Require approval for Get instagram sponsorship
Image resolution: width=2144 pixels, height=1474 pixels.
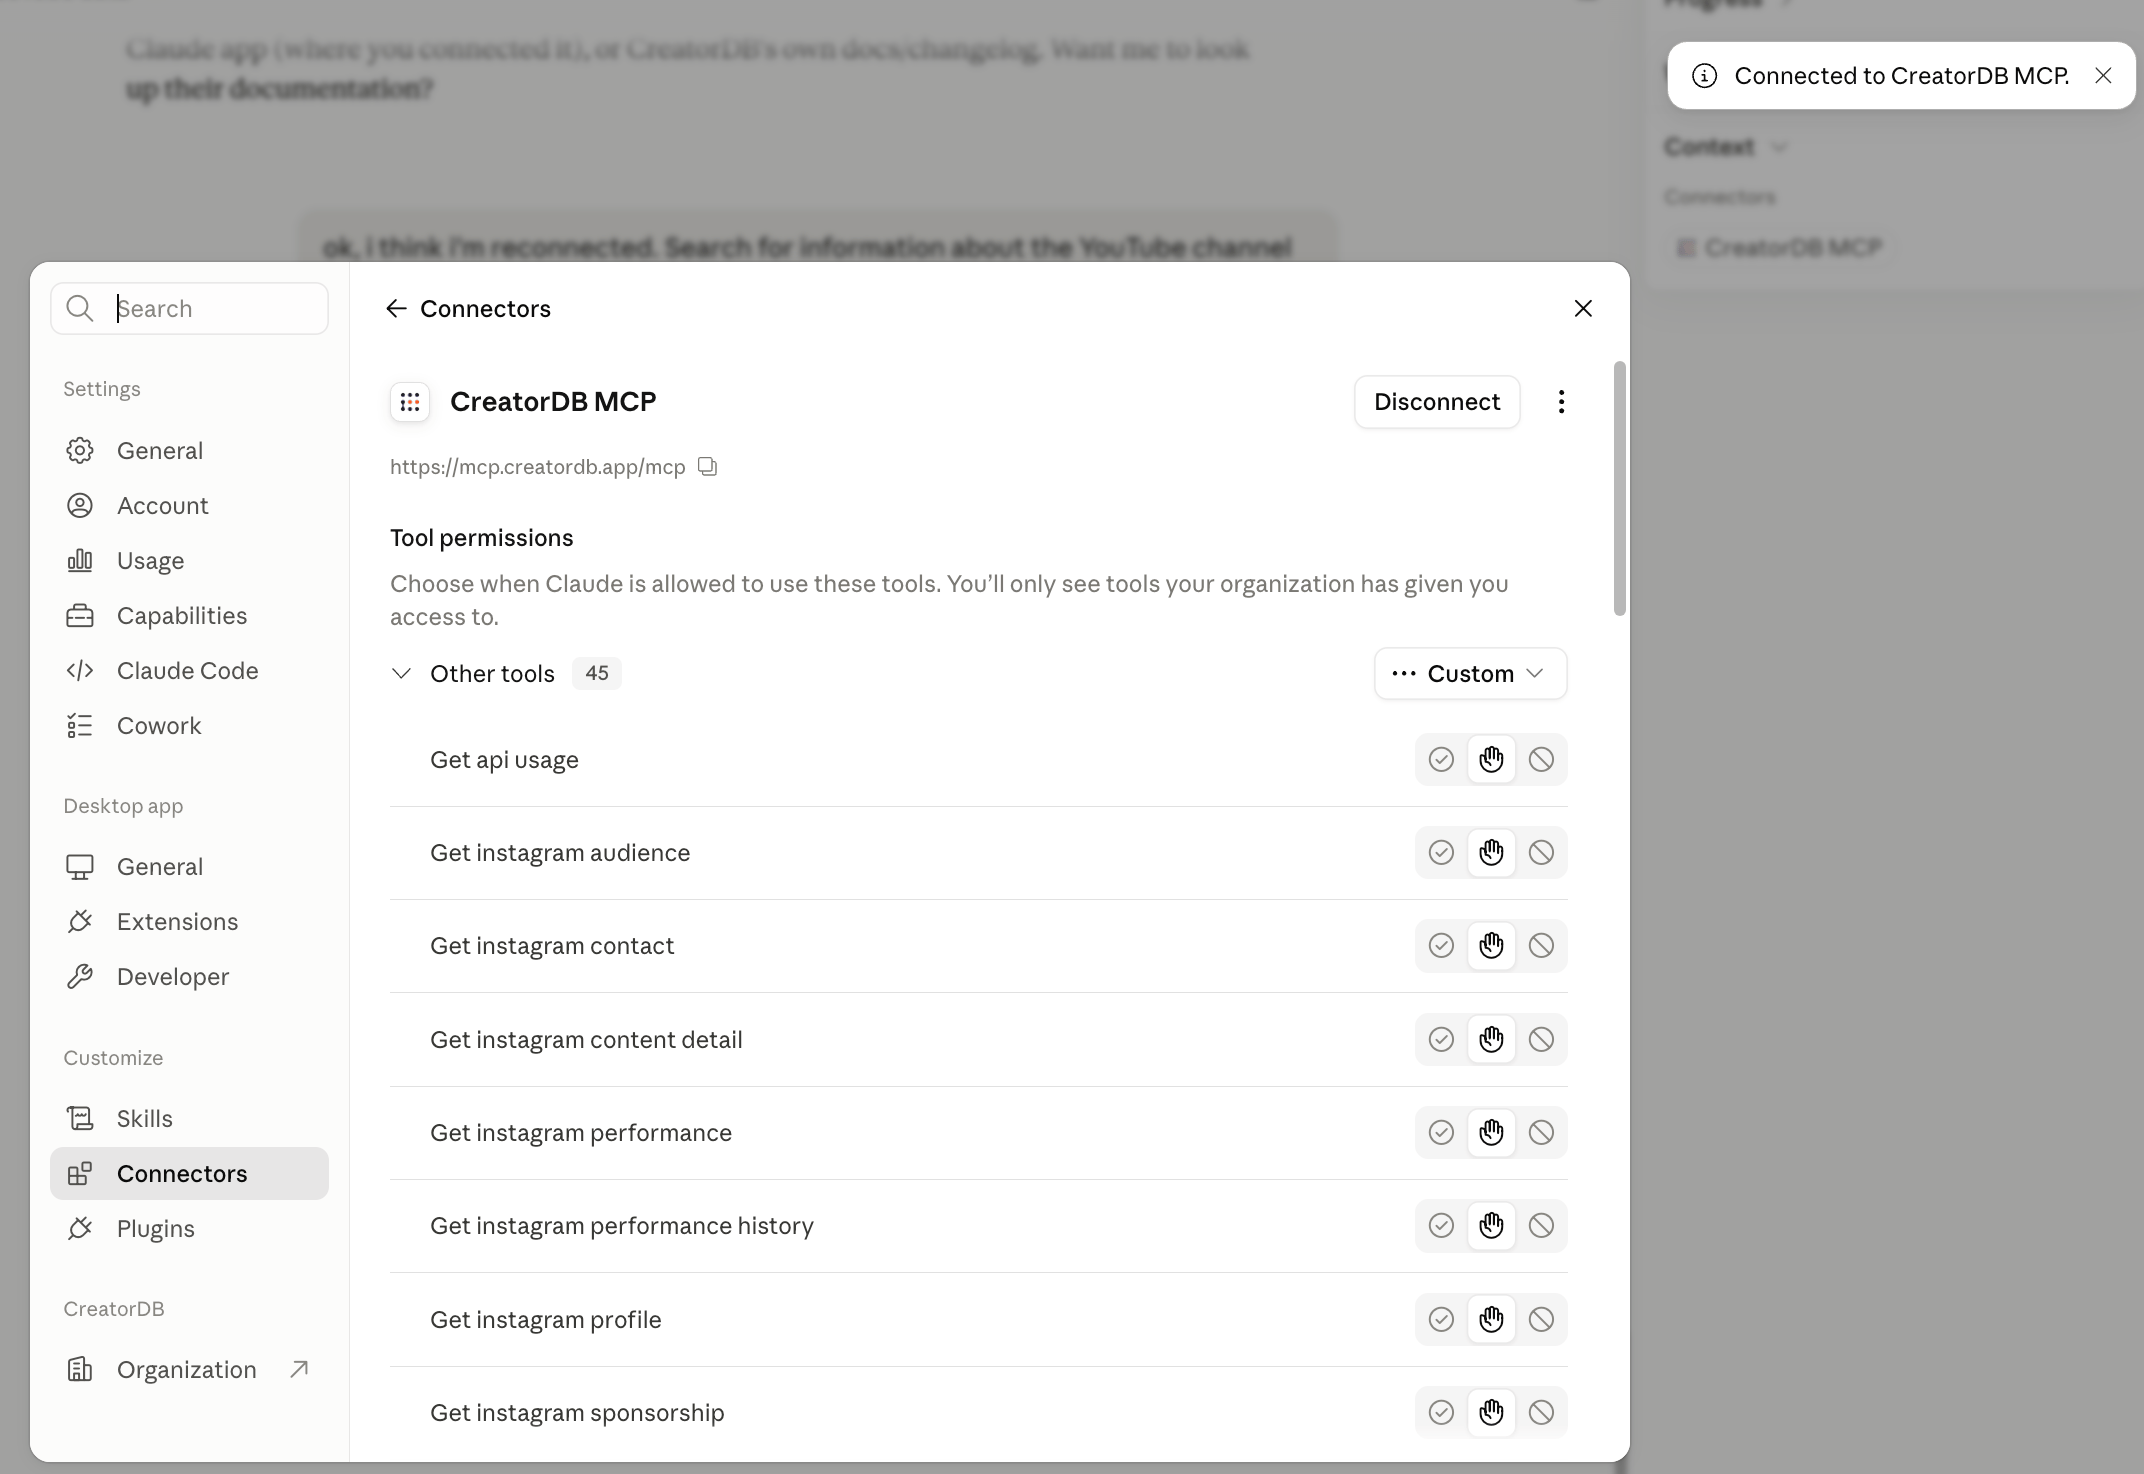1491,1413
